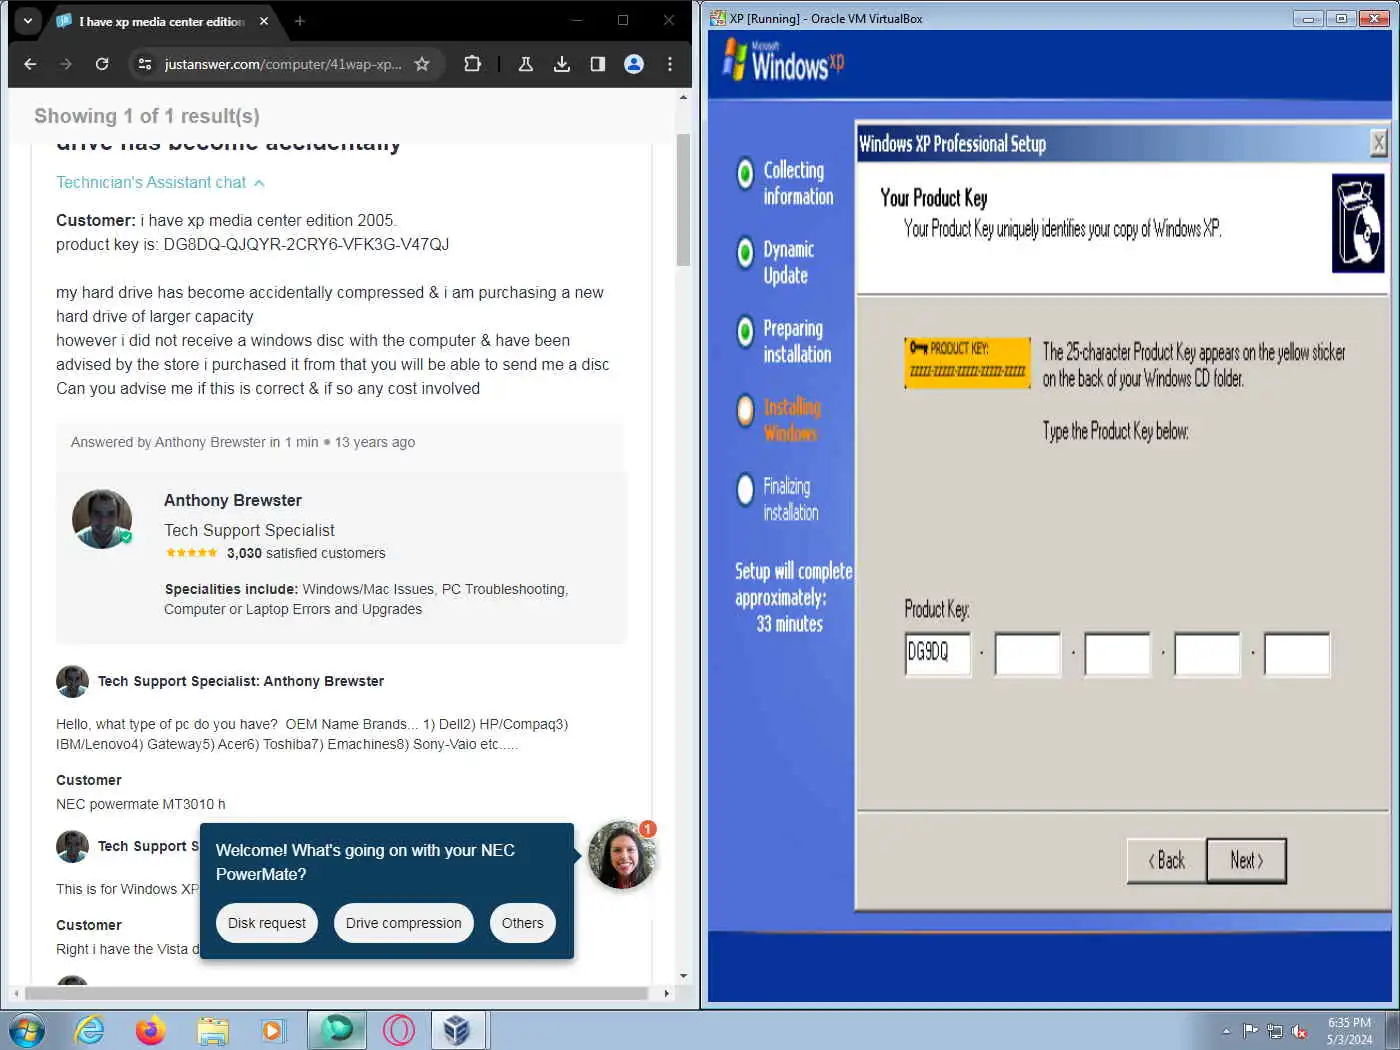Click the third Product Key field
The width and height of the screenshot is (1400, 1050).
[x=1117, y=654]
